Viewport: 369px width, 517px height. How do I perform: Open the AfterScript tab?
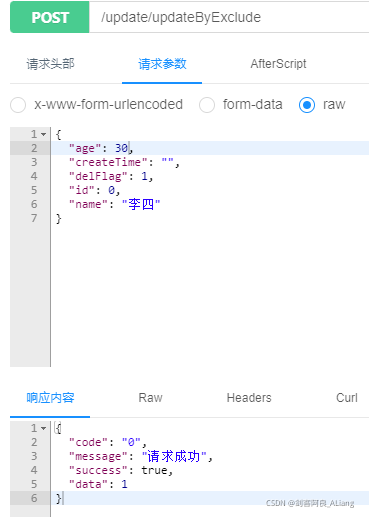point(278,64)
